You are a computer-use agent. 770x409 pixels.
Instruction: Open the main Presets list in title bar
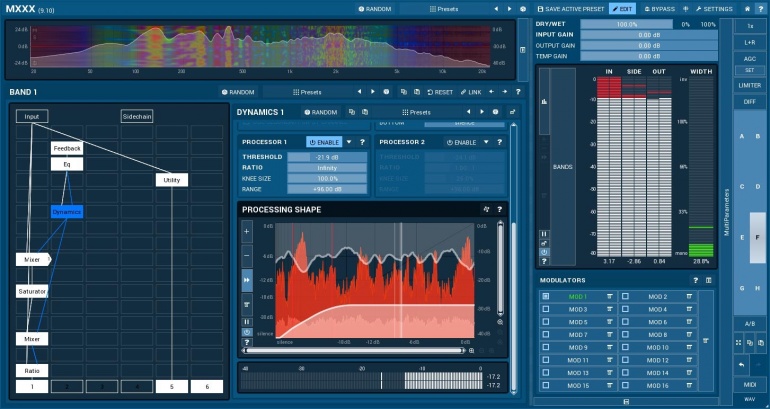pos(446,8)
